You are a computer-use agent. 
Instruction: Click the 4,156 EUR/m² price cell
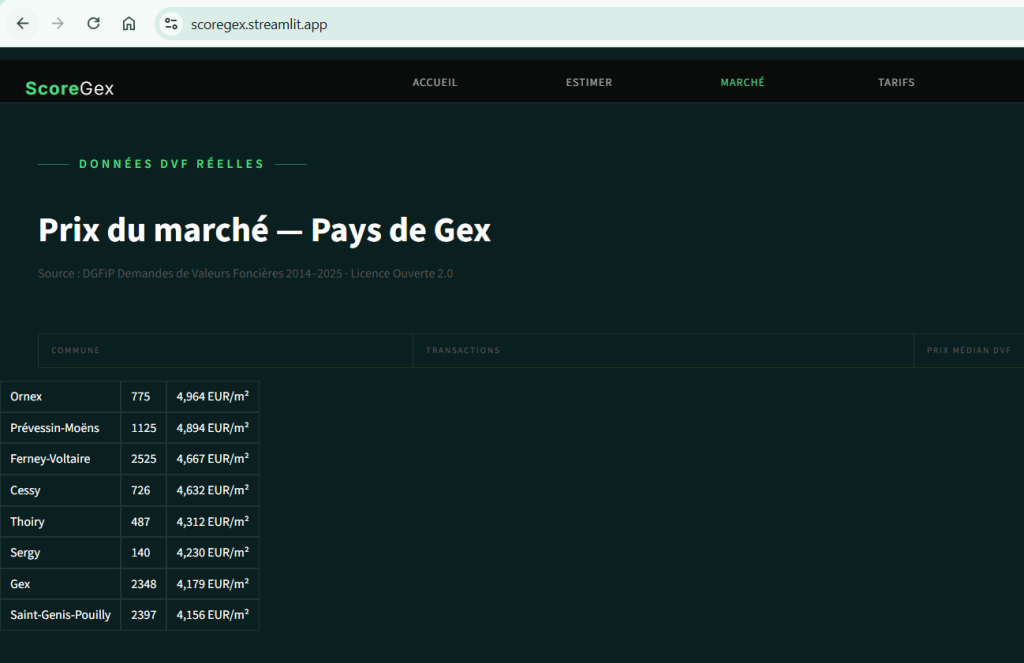pos(213,615)
